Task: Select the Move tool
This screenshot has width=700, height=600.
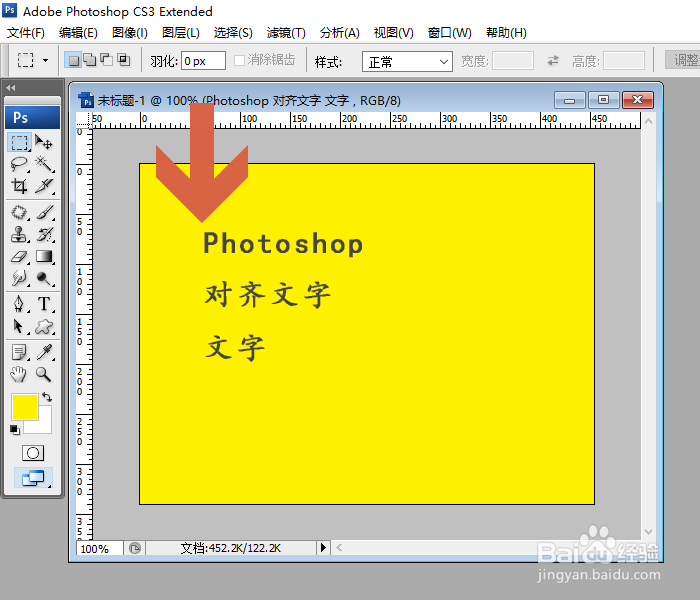Action: click(44, 143)
